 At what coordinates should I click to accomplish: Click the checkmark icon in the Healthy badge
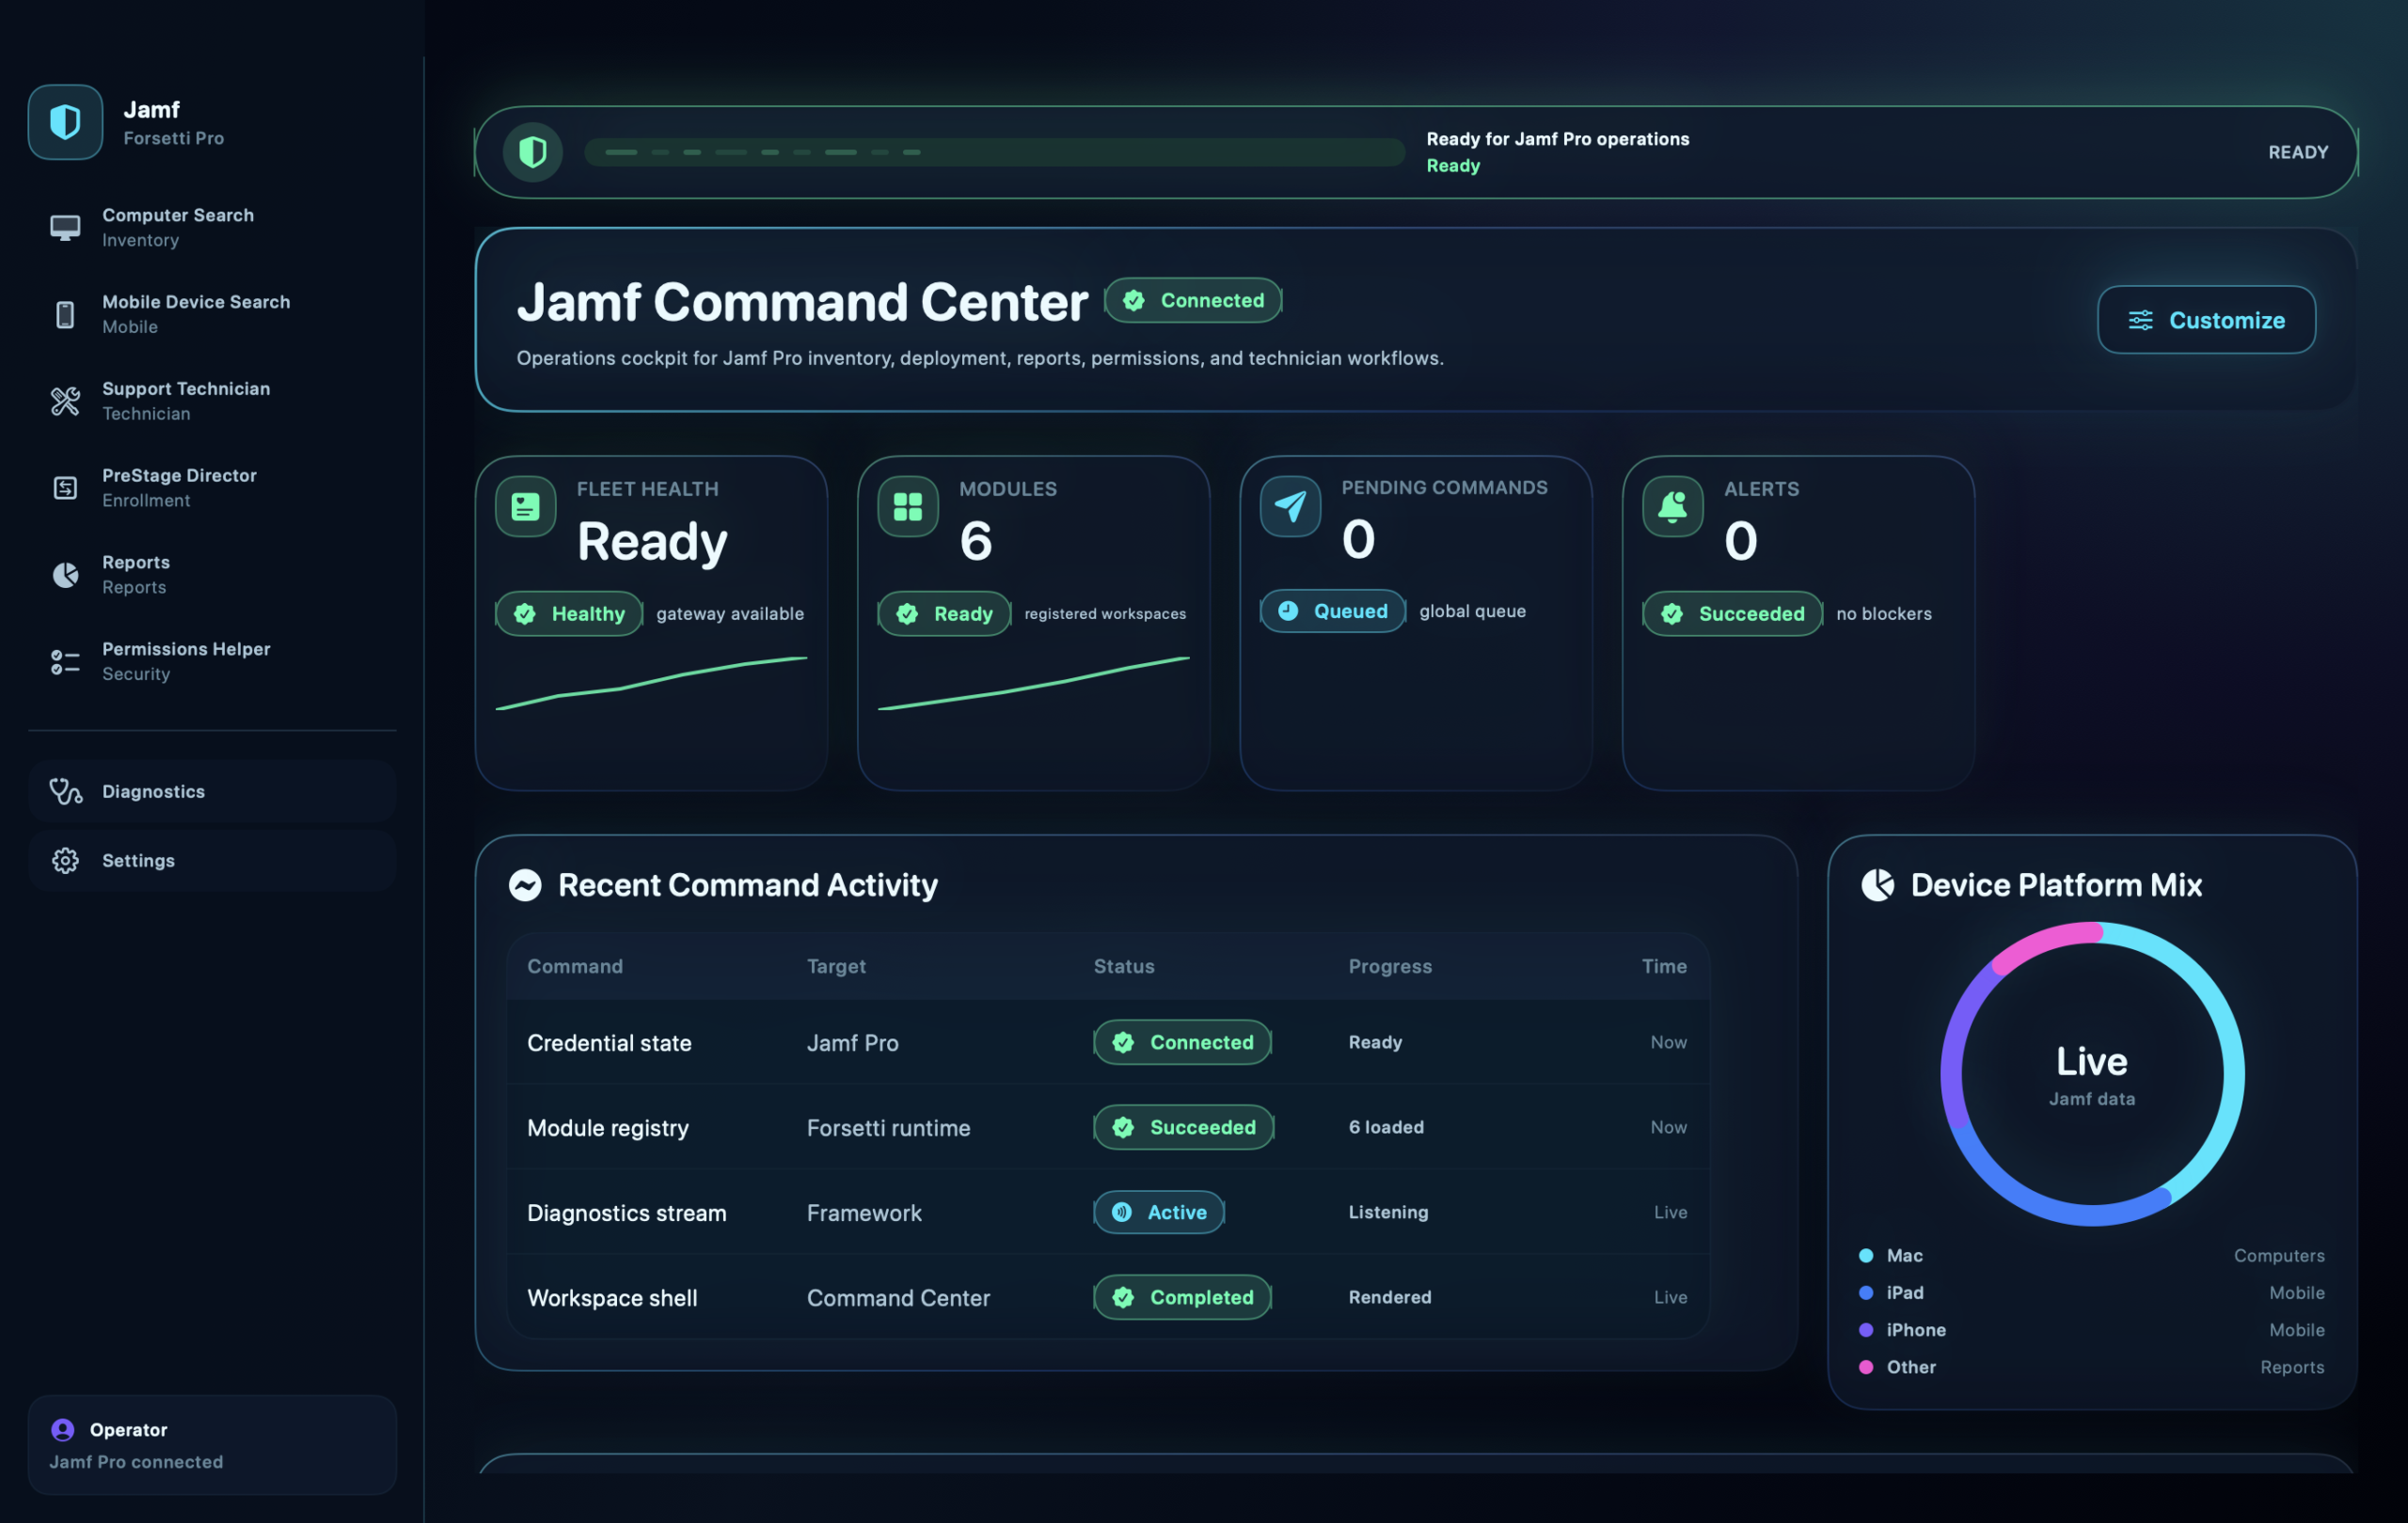(x=525, y=614)
